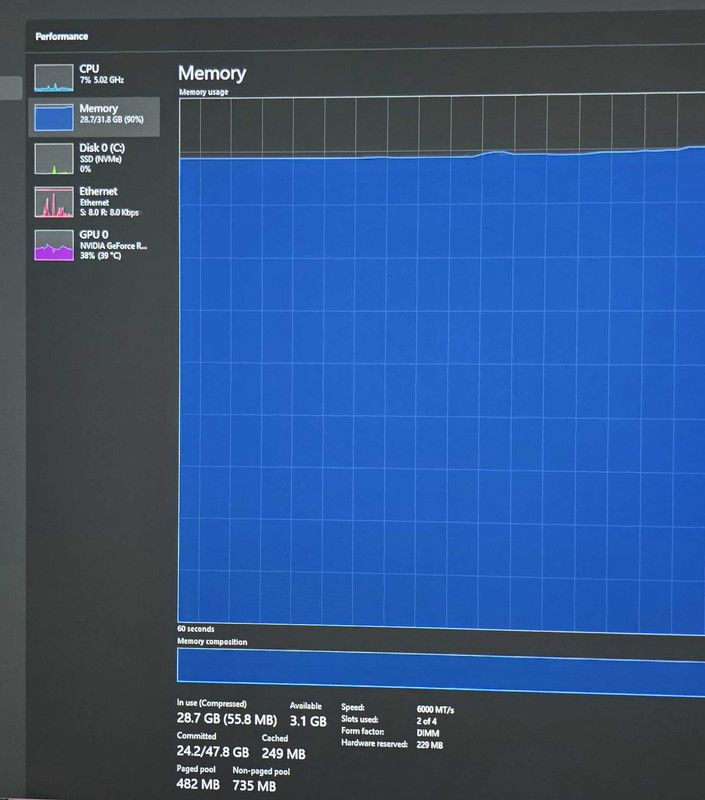Click the Committed label

196,736
